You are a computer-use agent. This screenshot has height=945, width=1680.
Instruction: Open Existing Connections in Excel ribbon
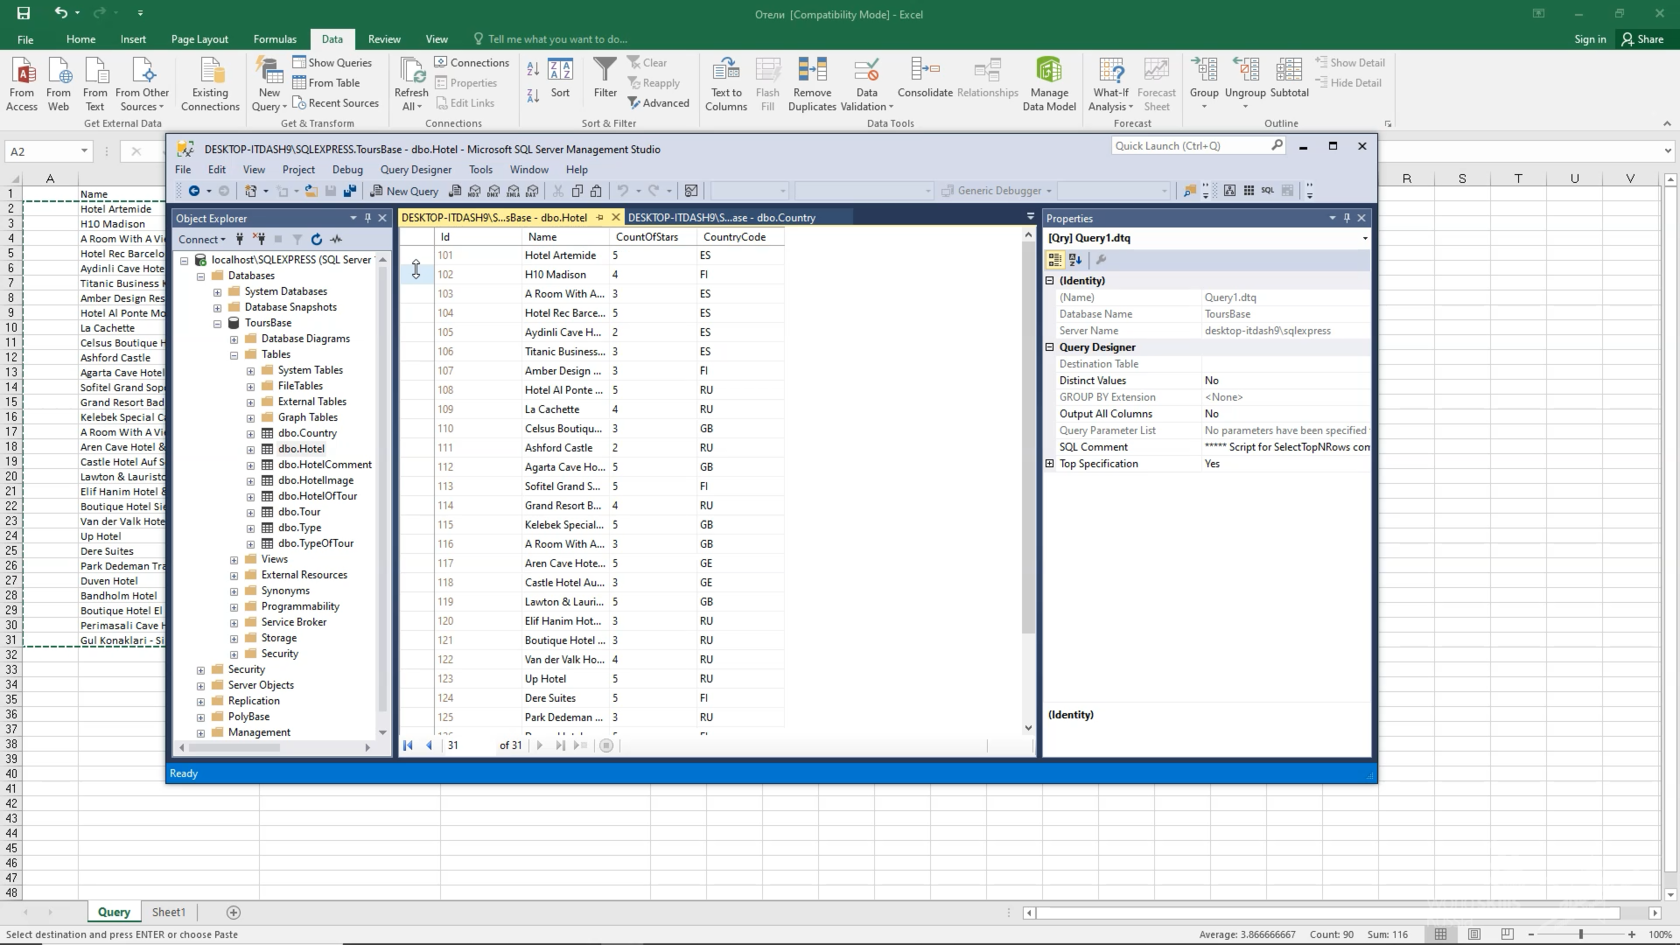[x=210, y=84]
